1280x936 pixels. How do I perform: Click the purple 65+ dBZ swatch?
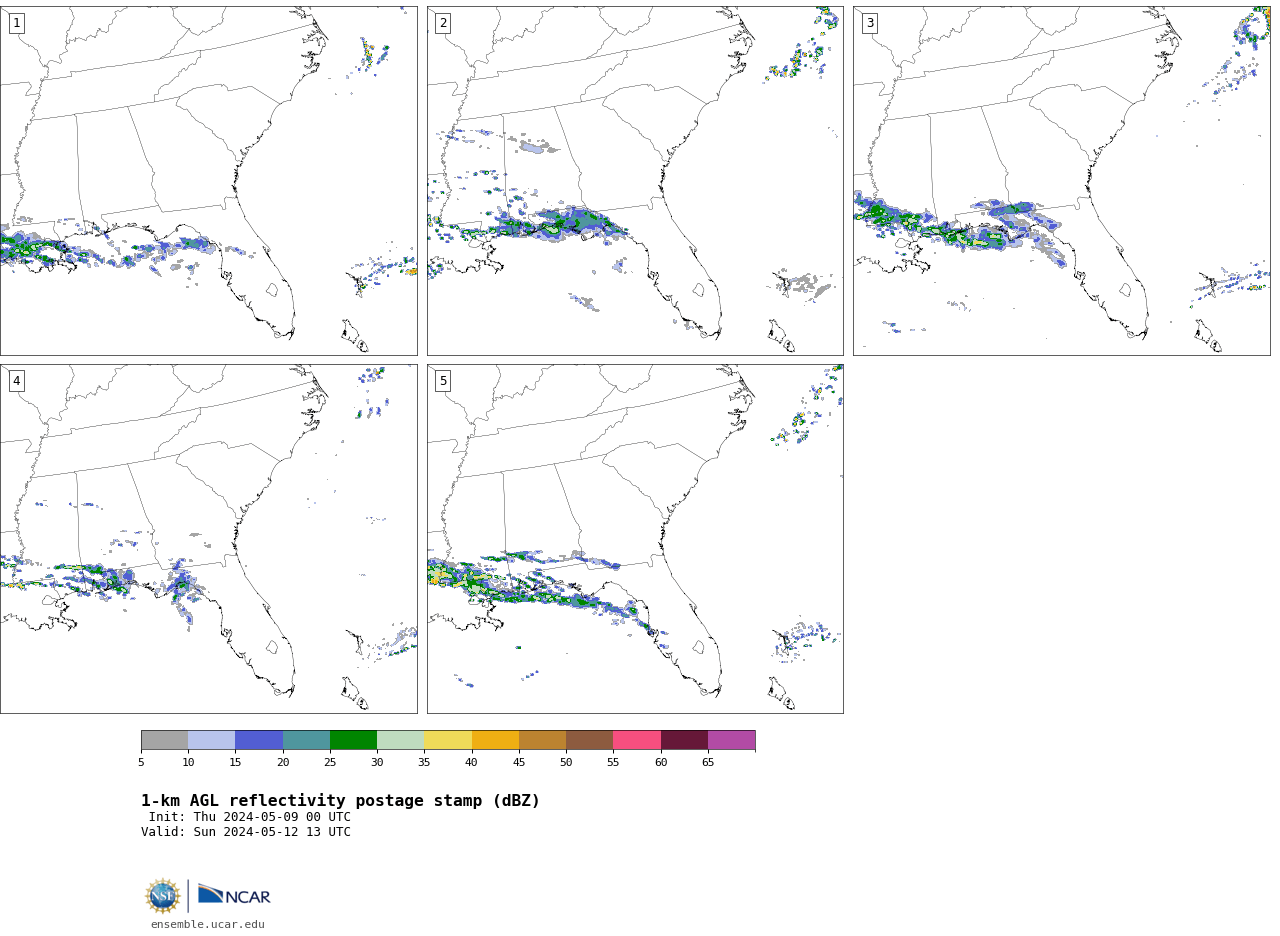coord(731,740)
